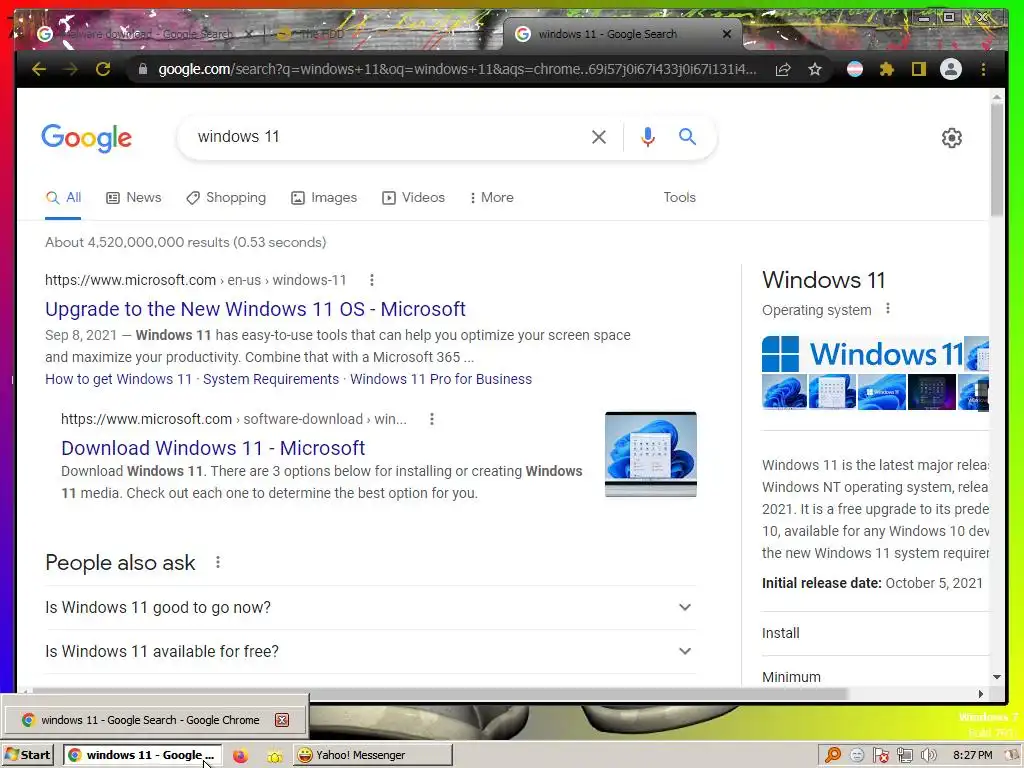This screenshot has height=768, width=1024.
Task: Open the Windows 11 logo banner image
Action: pyautogui.click(x=861, y=353)
